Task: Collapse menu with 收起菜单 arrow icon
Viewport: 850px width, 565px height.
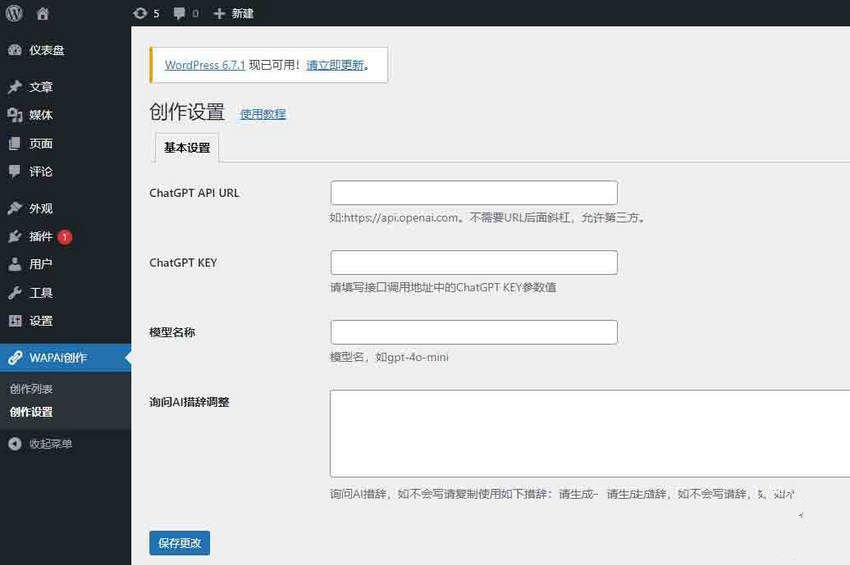Action: [x=15, y=444]
